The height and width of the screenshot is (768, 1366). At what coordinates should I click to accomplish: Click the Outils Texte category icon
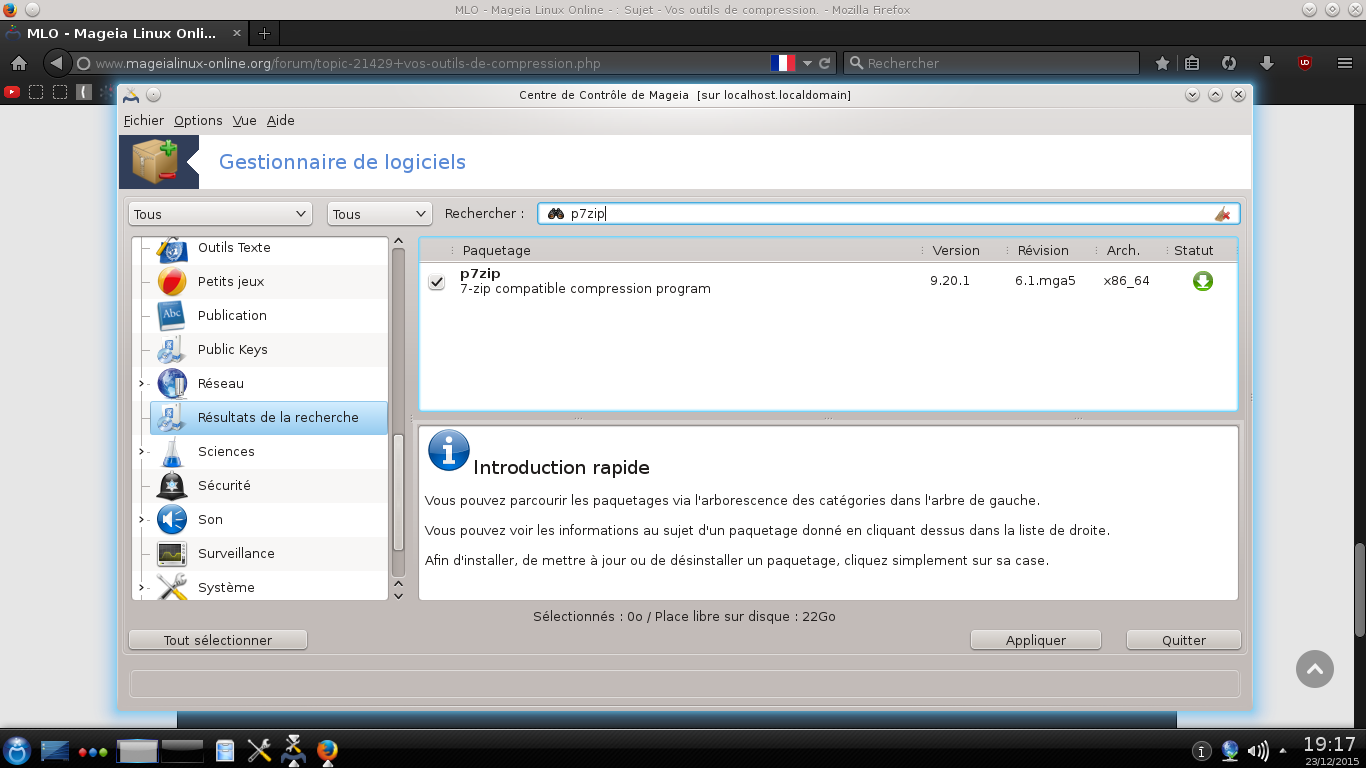tap(172, 249)
